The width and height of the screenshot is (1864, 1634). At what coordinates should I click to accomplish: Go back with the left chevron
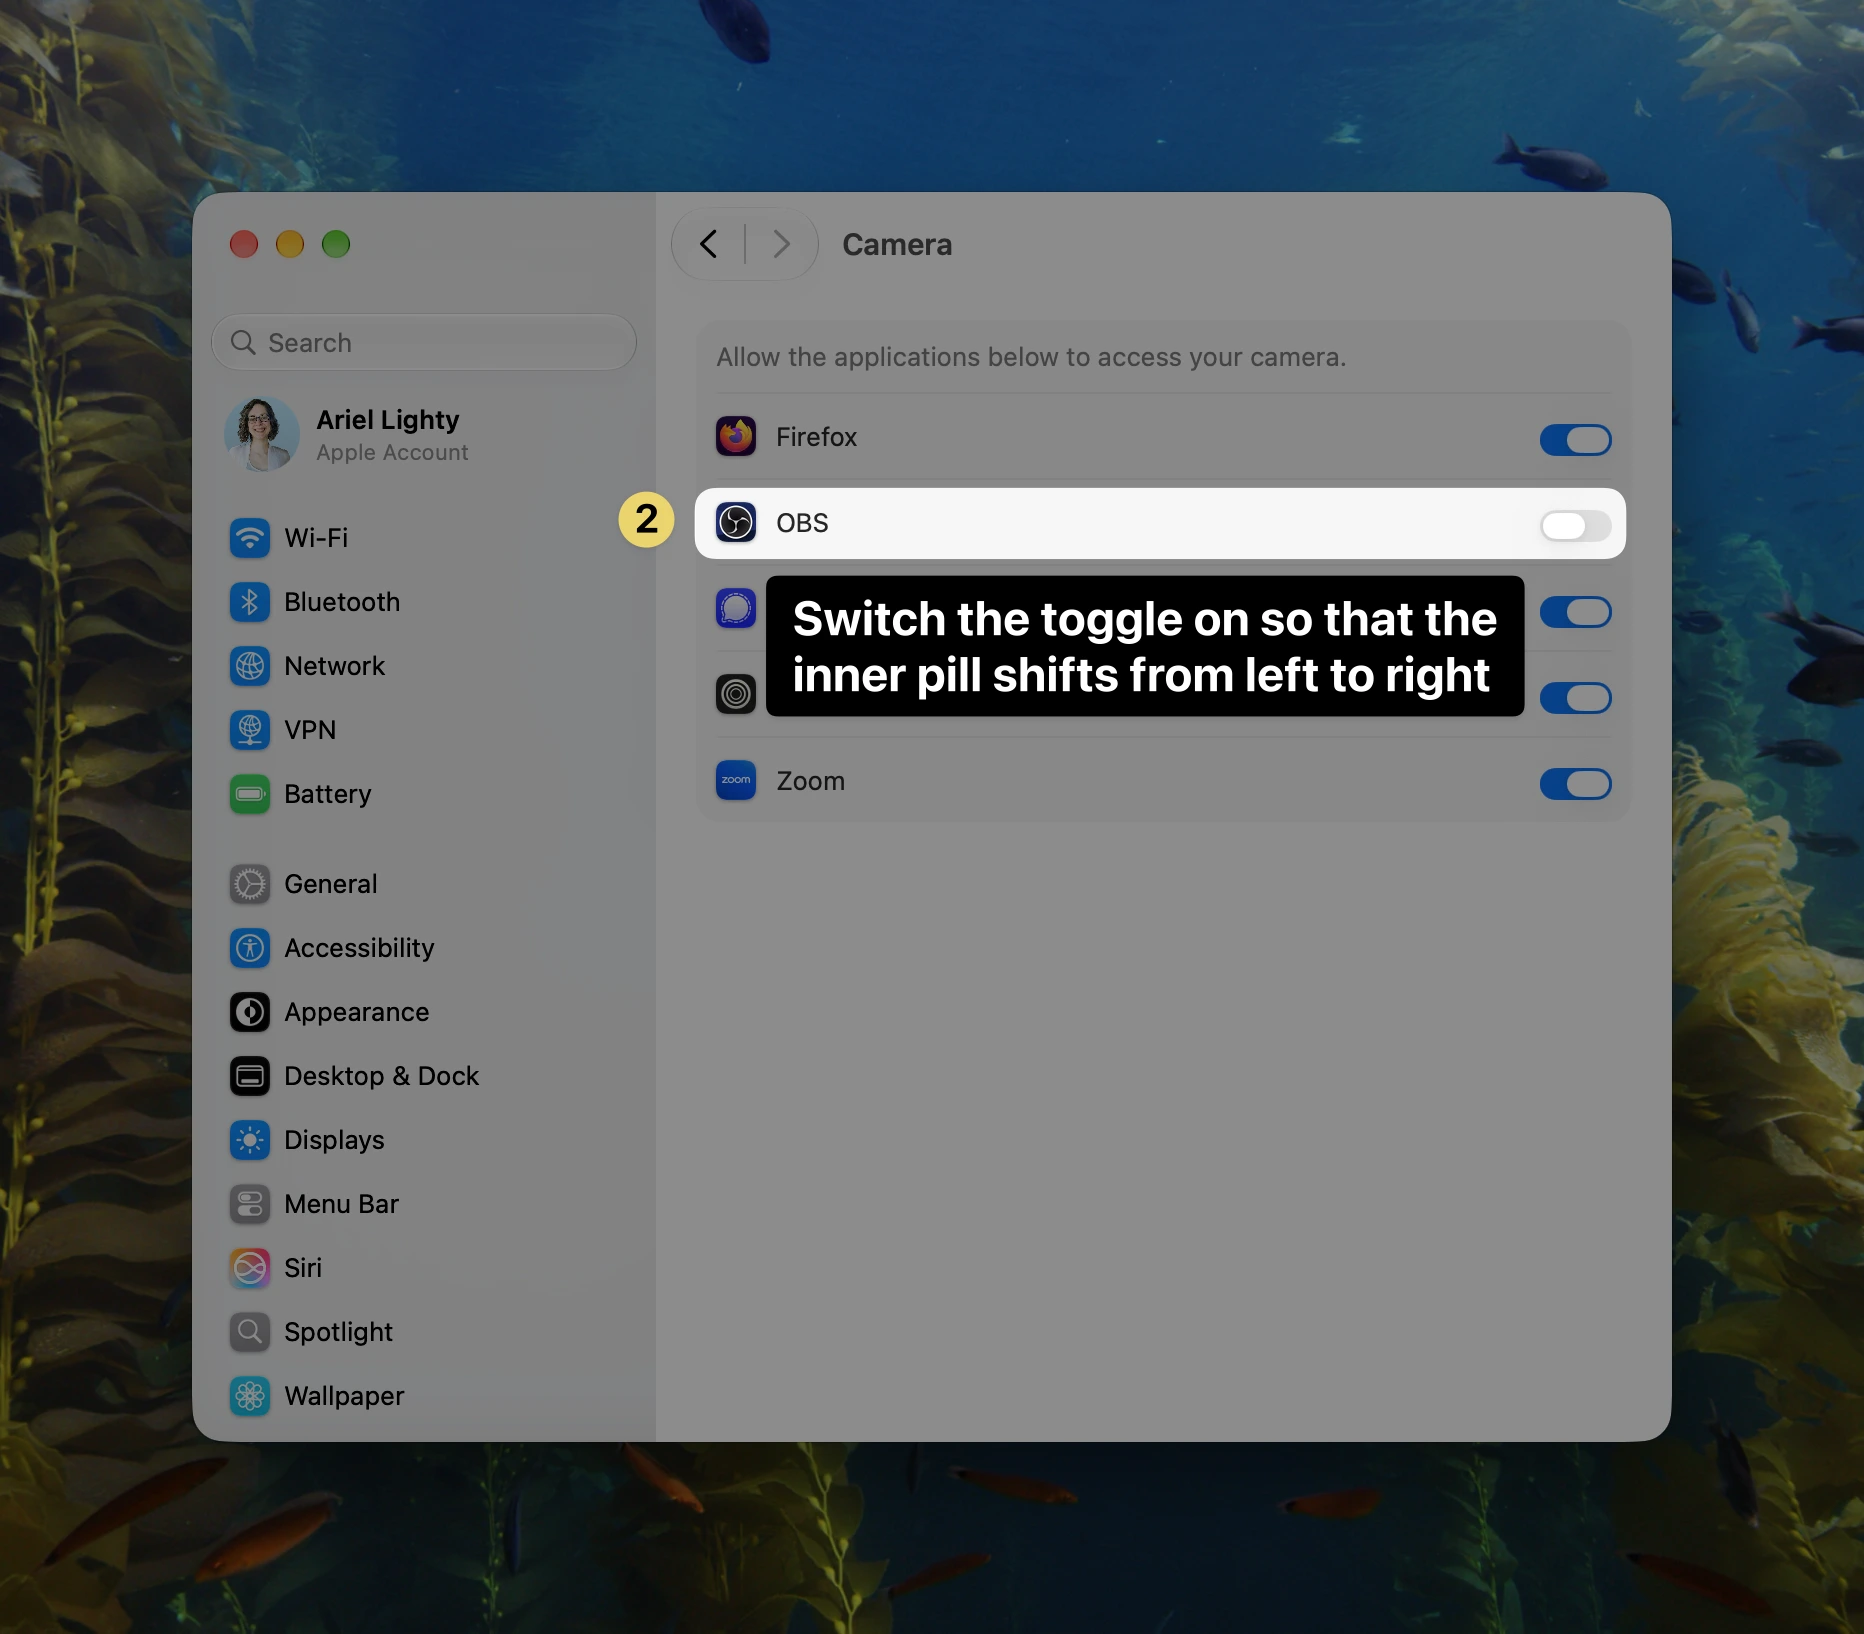(709, 244)
